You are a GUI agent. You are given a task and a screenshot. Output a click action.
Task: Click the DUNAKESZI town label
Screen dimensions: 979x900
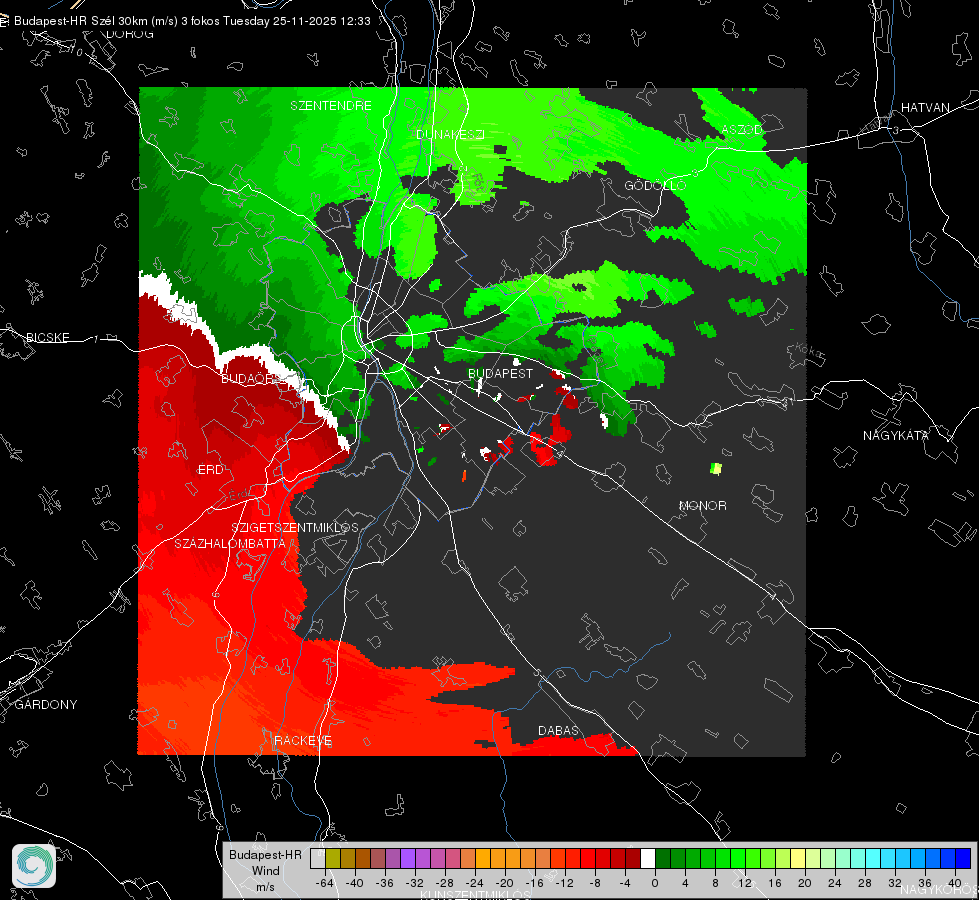[x=450, y=134]
